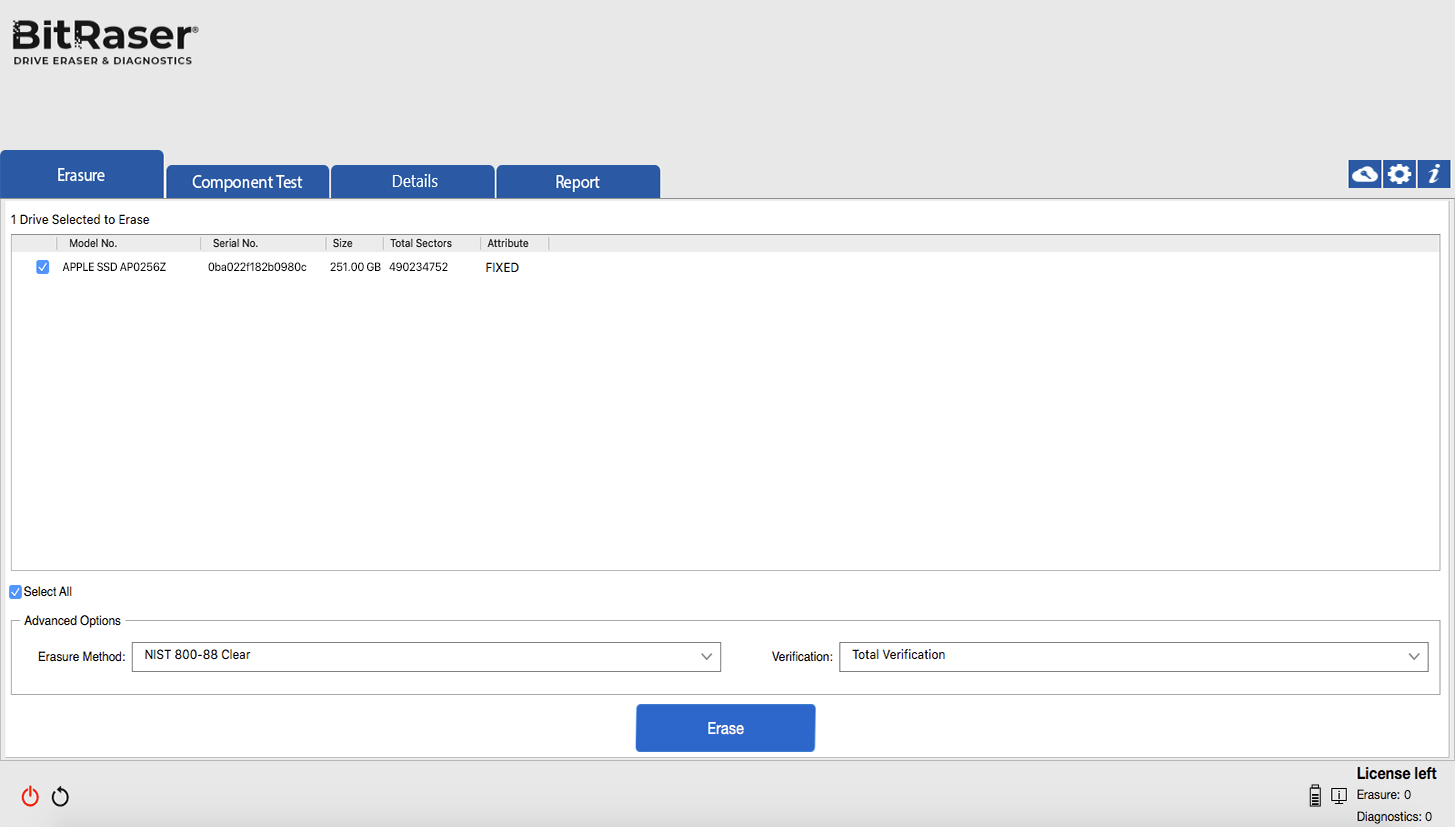Reboot using the restart icon

[60, 796]
